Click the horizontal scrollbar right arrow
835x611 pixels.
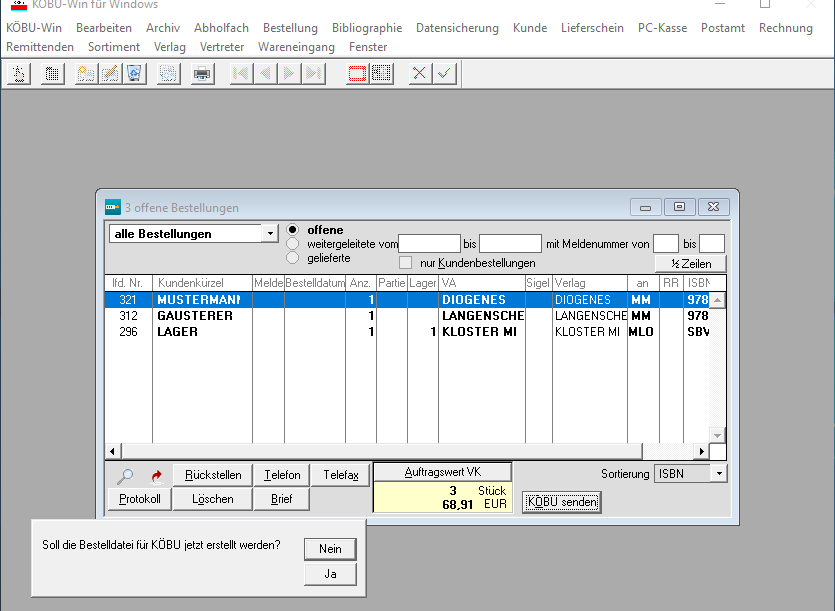pos(702,451)
